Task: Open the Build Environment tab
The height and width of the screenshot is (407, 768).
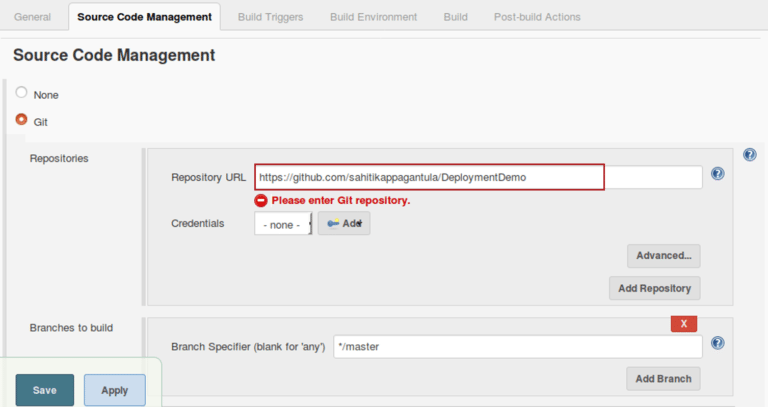Action: tap(373, 17)
